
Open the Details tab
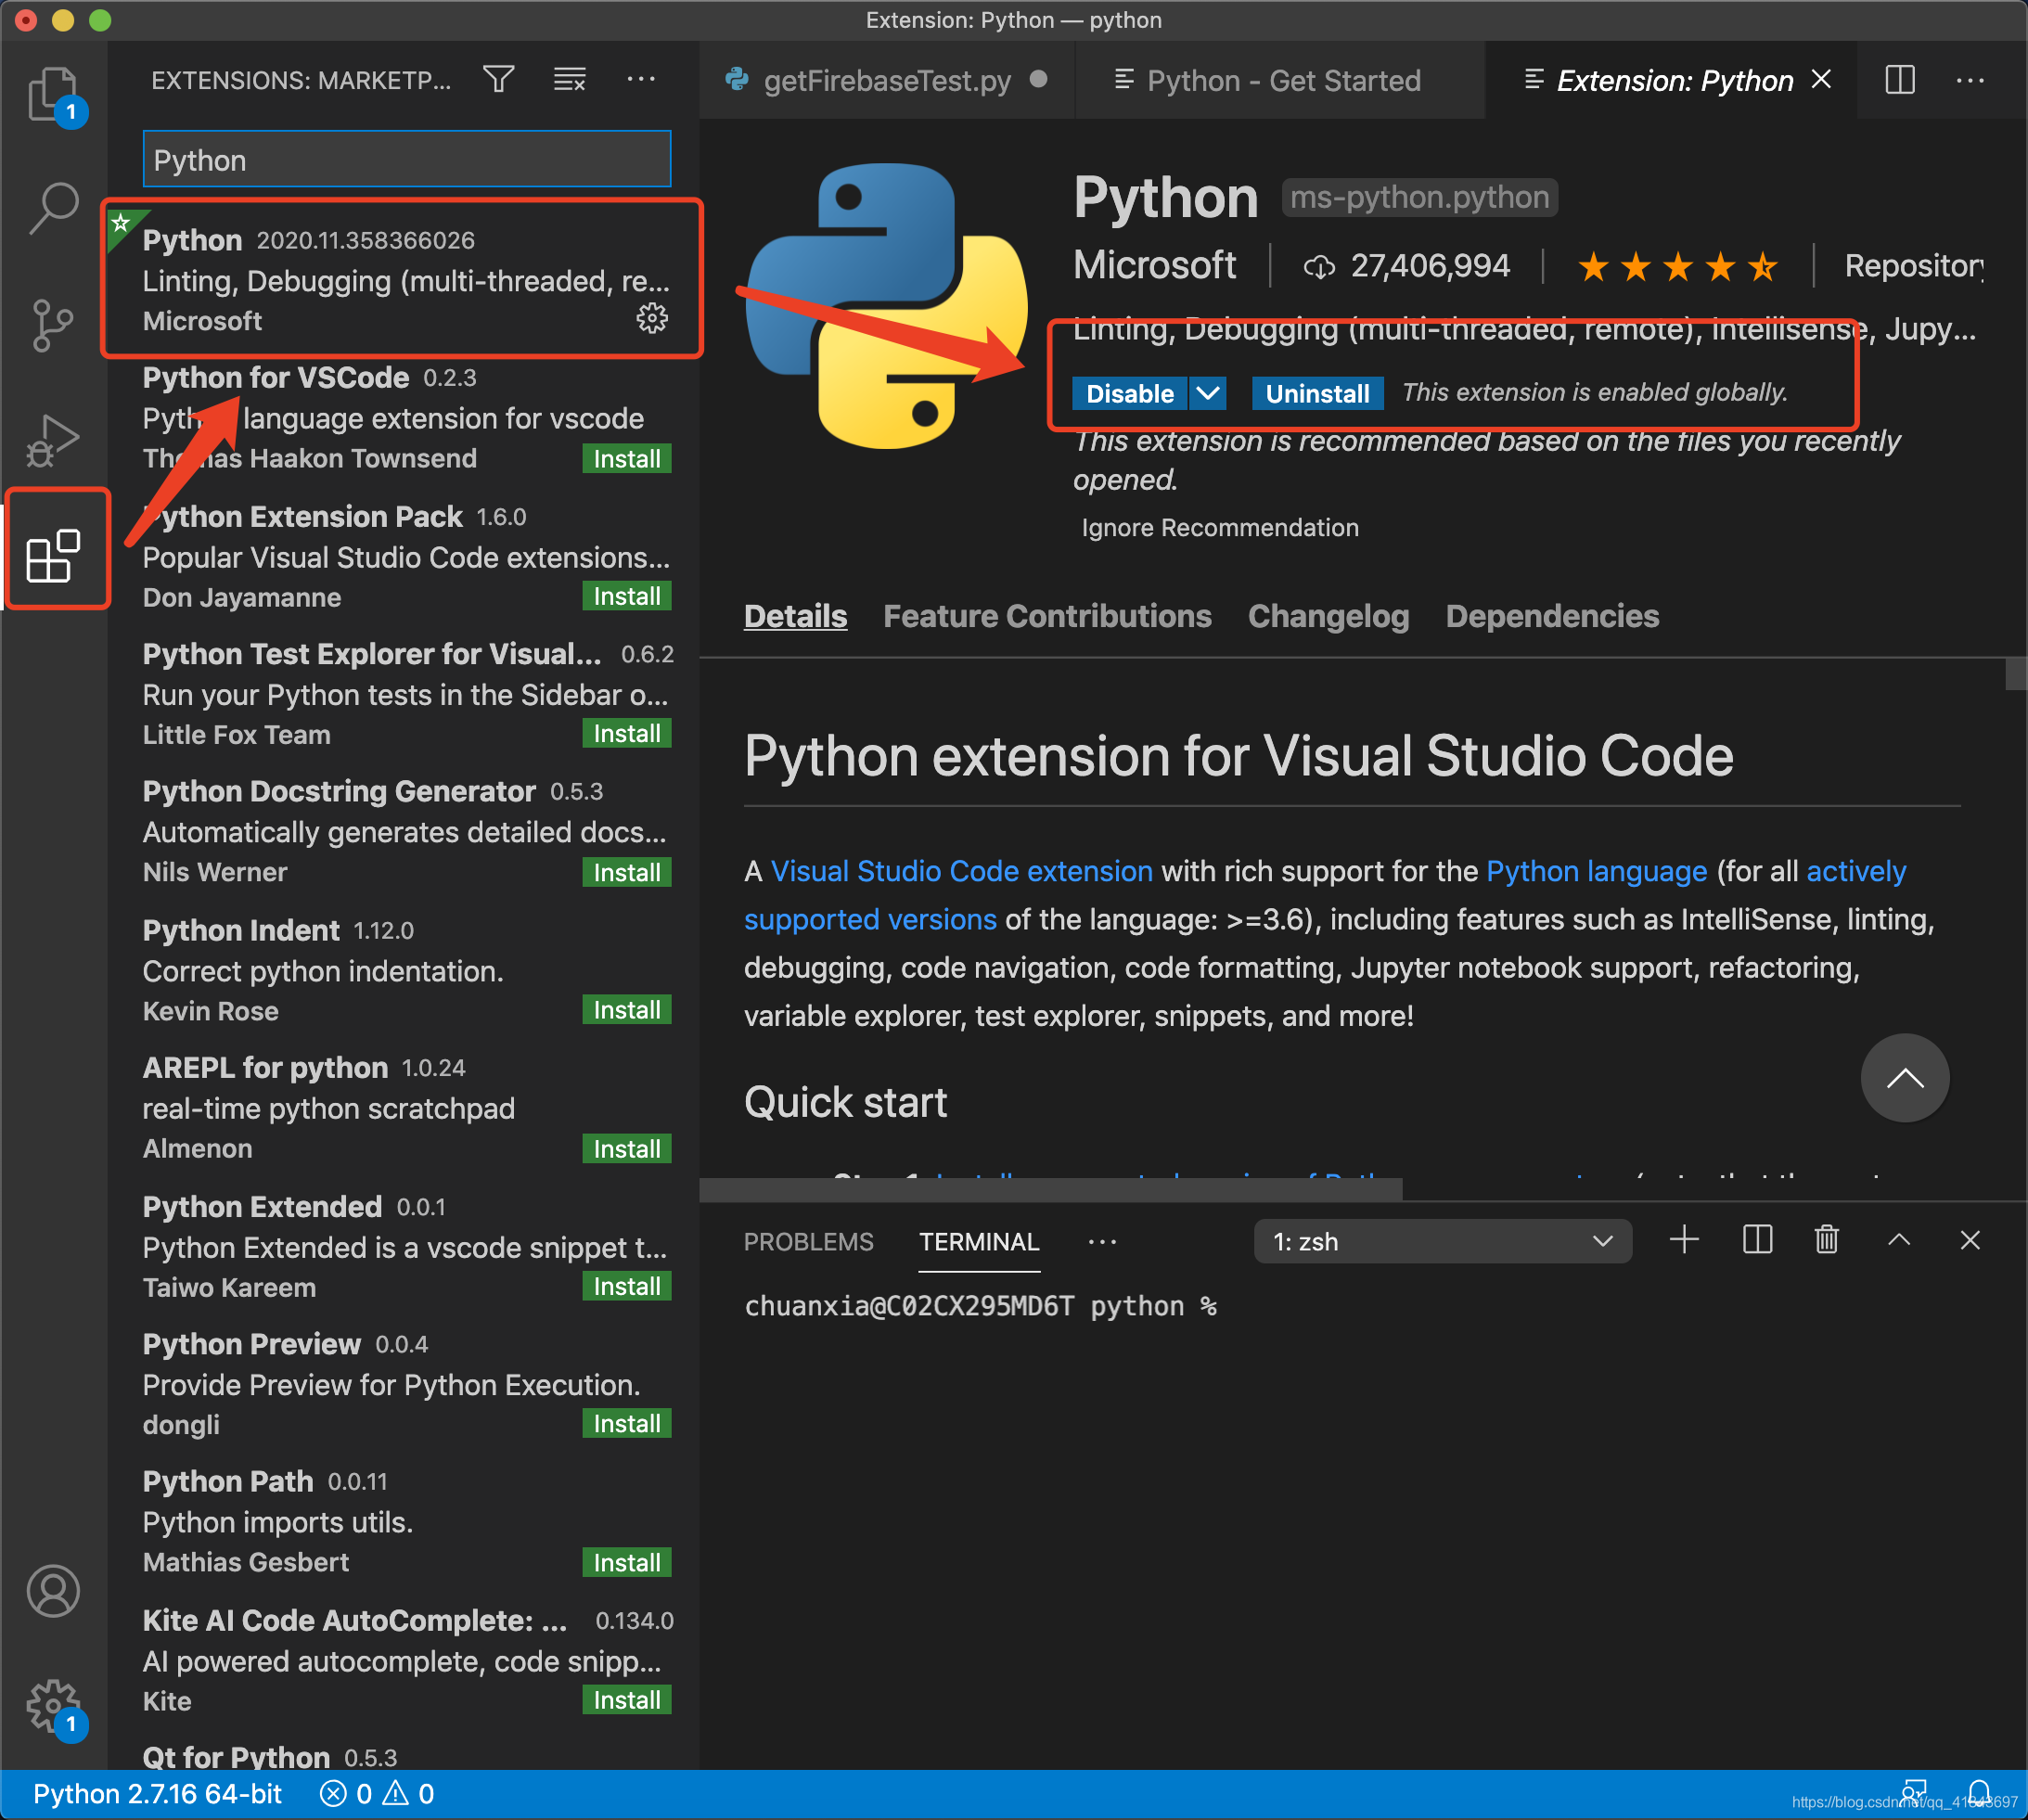click(795, 616)
